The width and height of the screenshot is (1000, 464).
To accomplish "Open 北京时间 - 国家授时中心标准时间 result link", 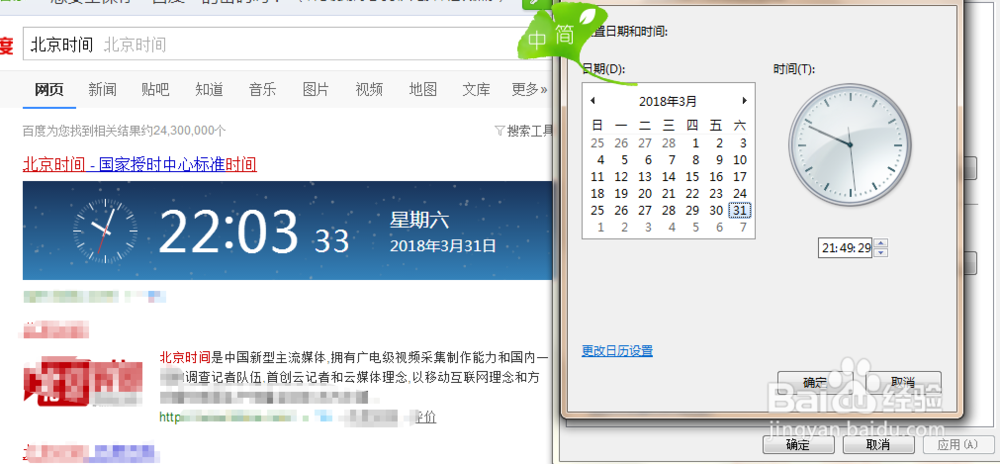I will (x=140, y=164).
